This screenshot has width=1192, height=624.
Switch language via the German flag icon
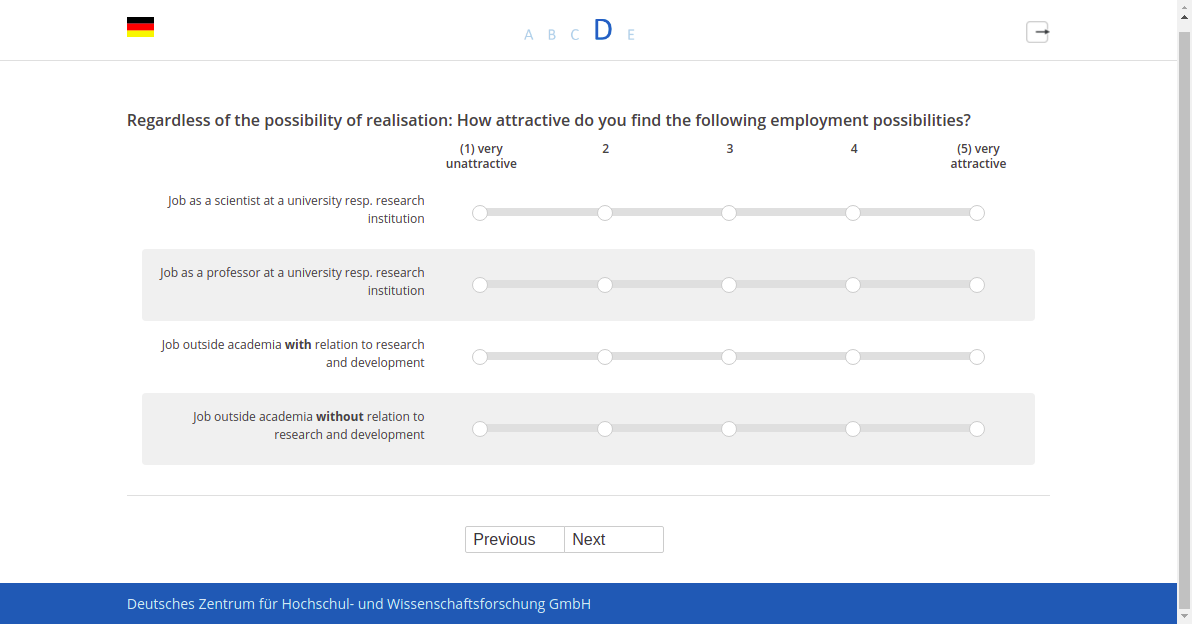pos(140,27)
